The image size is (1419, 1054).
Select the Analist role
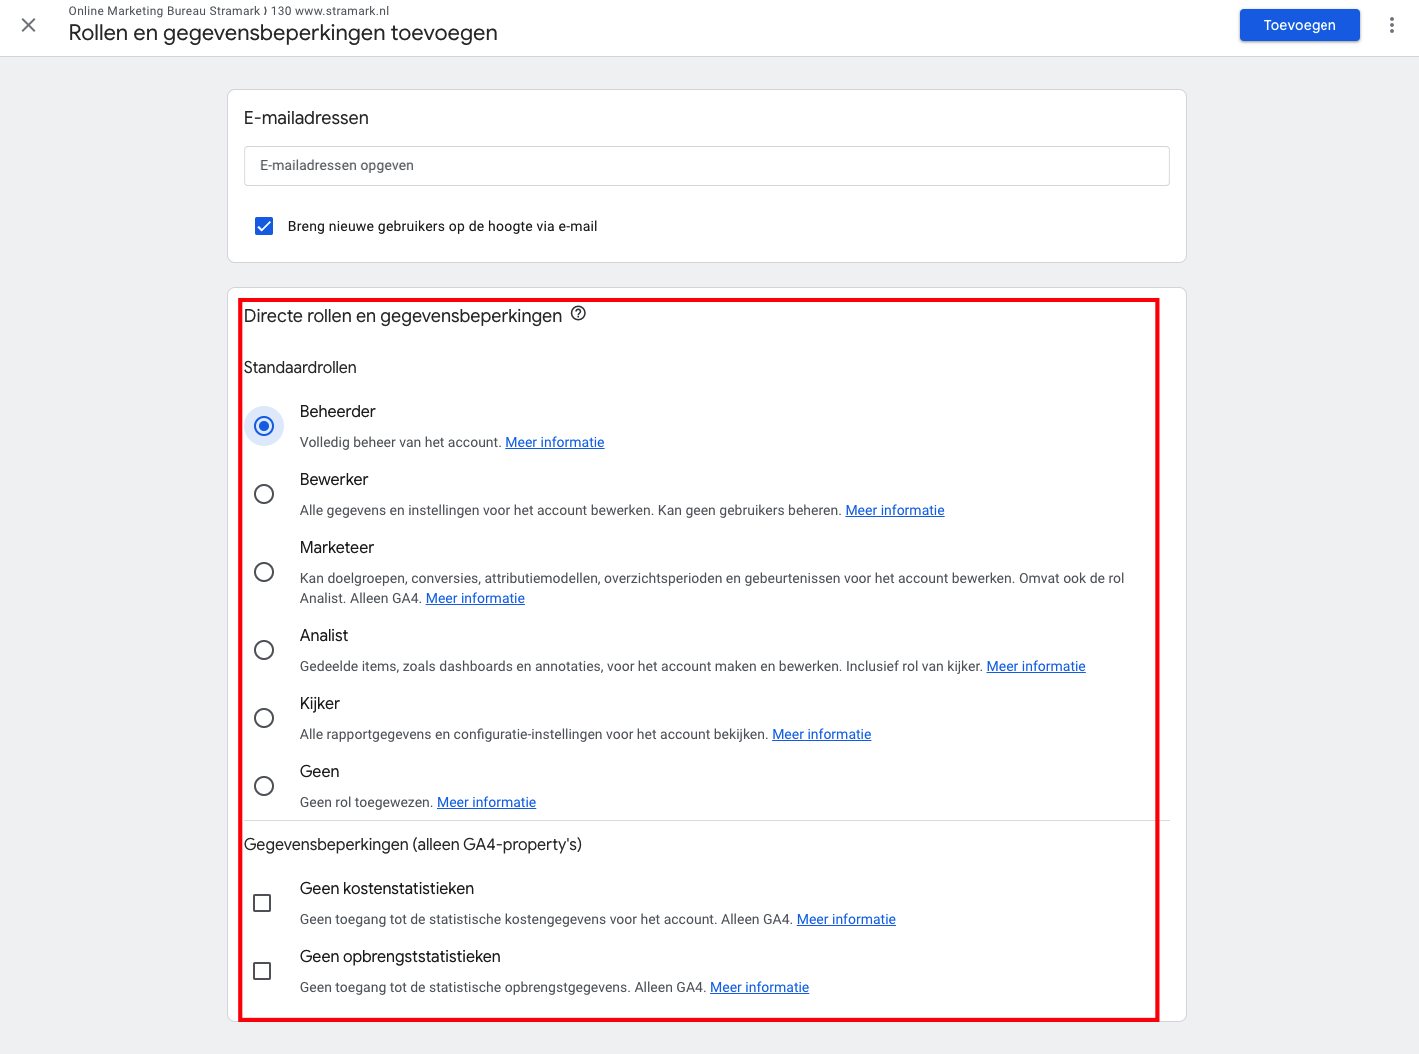pyautogui.click(x=264, y=650)
